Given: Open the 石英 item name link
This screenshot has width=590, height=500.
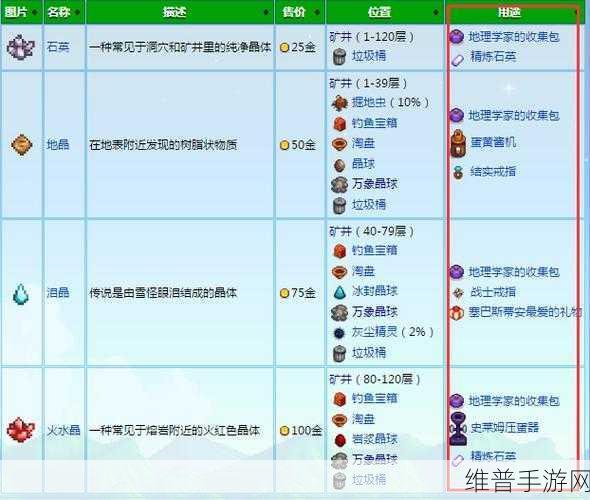Looking at the screenshot, I should pyautogui.click(x=58, y=47).
